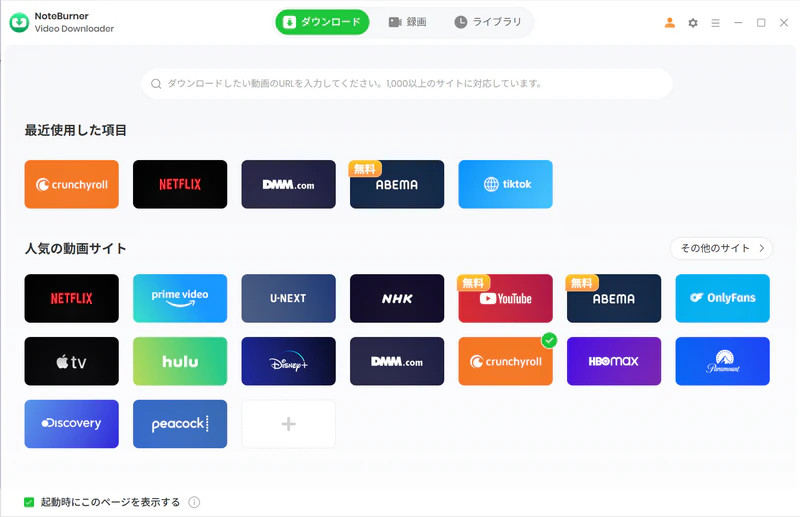Screen dimensions: 800x517
Task: Switch to the ダウンロード tab
Action: (322, 22)
